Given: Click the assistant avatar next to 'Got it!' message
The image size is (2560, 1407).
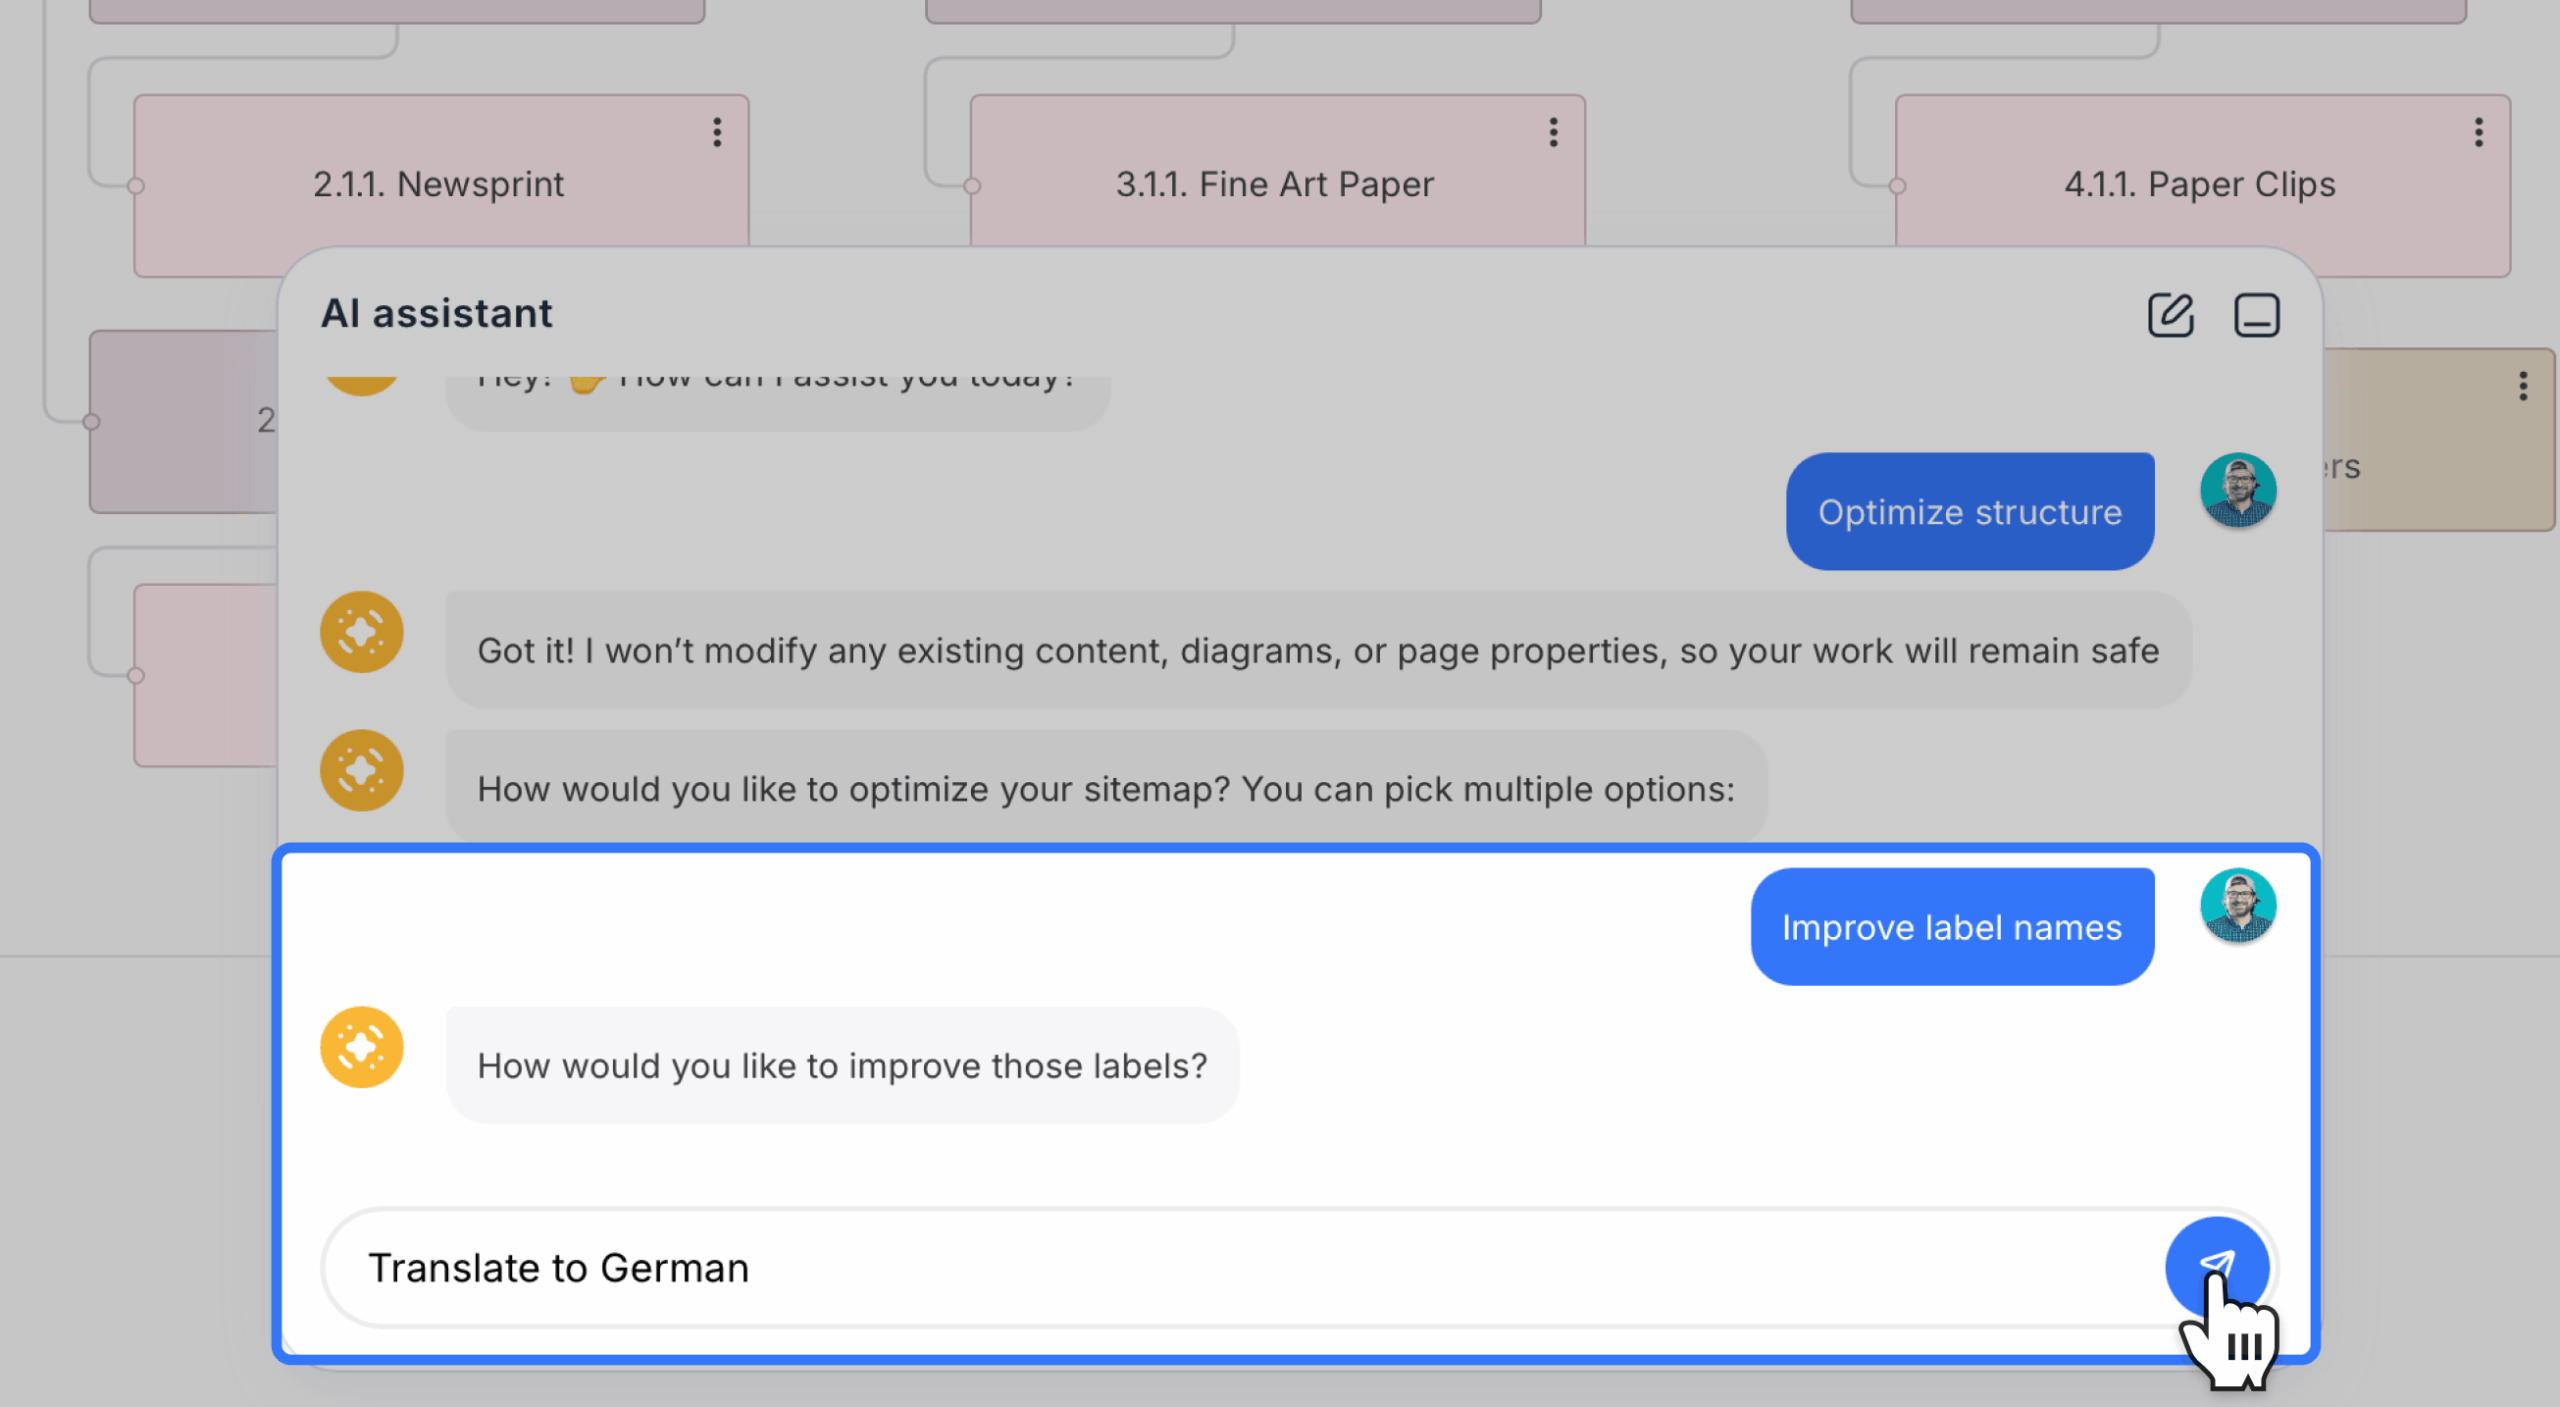Looking at the screenshot, I should (362, 632).
